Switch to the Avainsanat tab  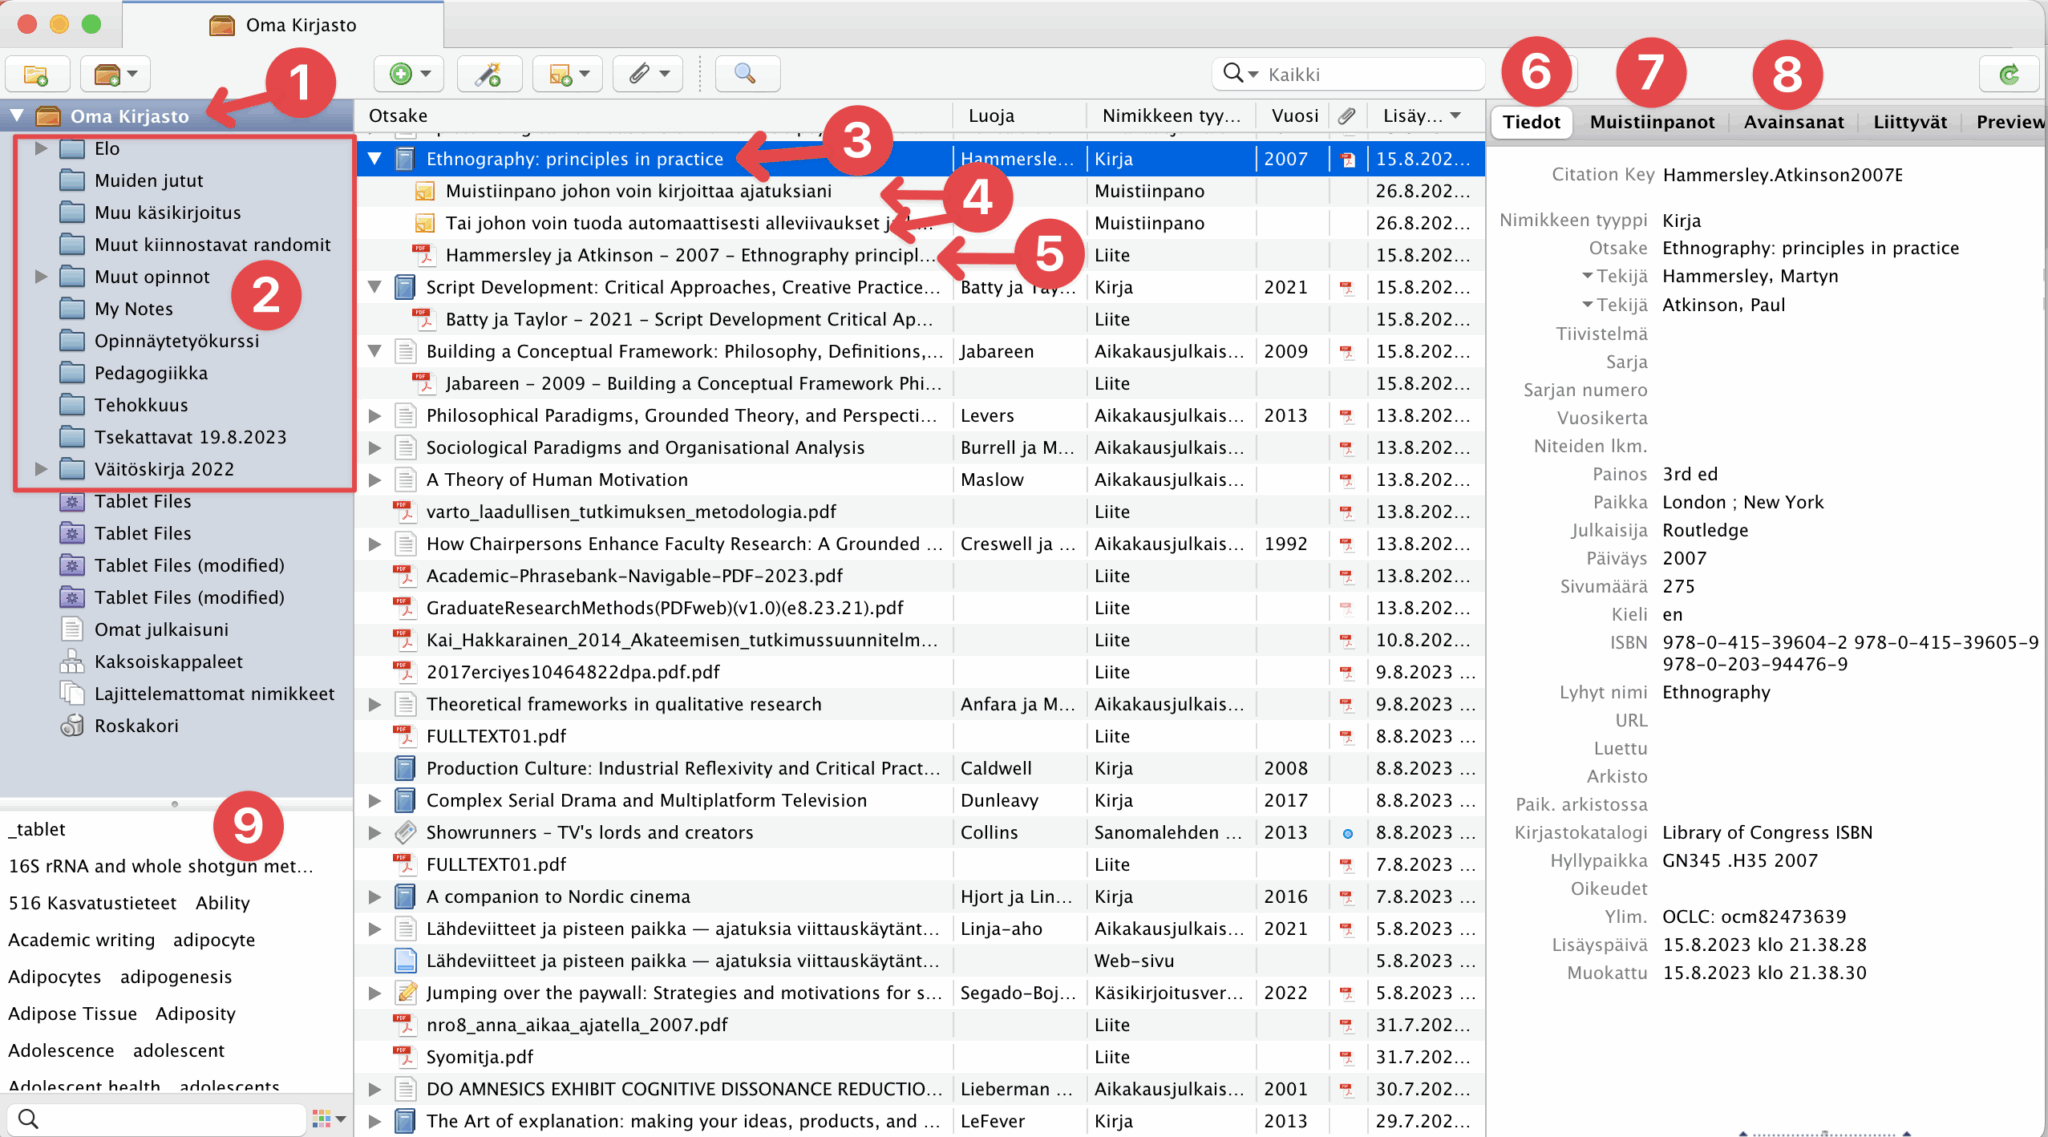click(1793, 121)
